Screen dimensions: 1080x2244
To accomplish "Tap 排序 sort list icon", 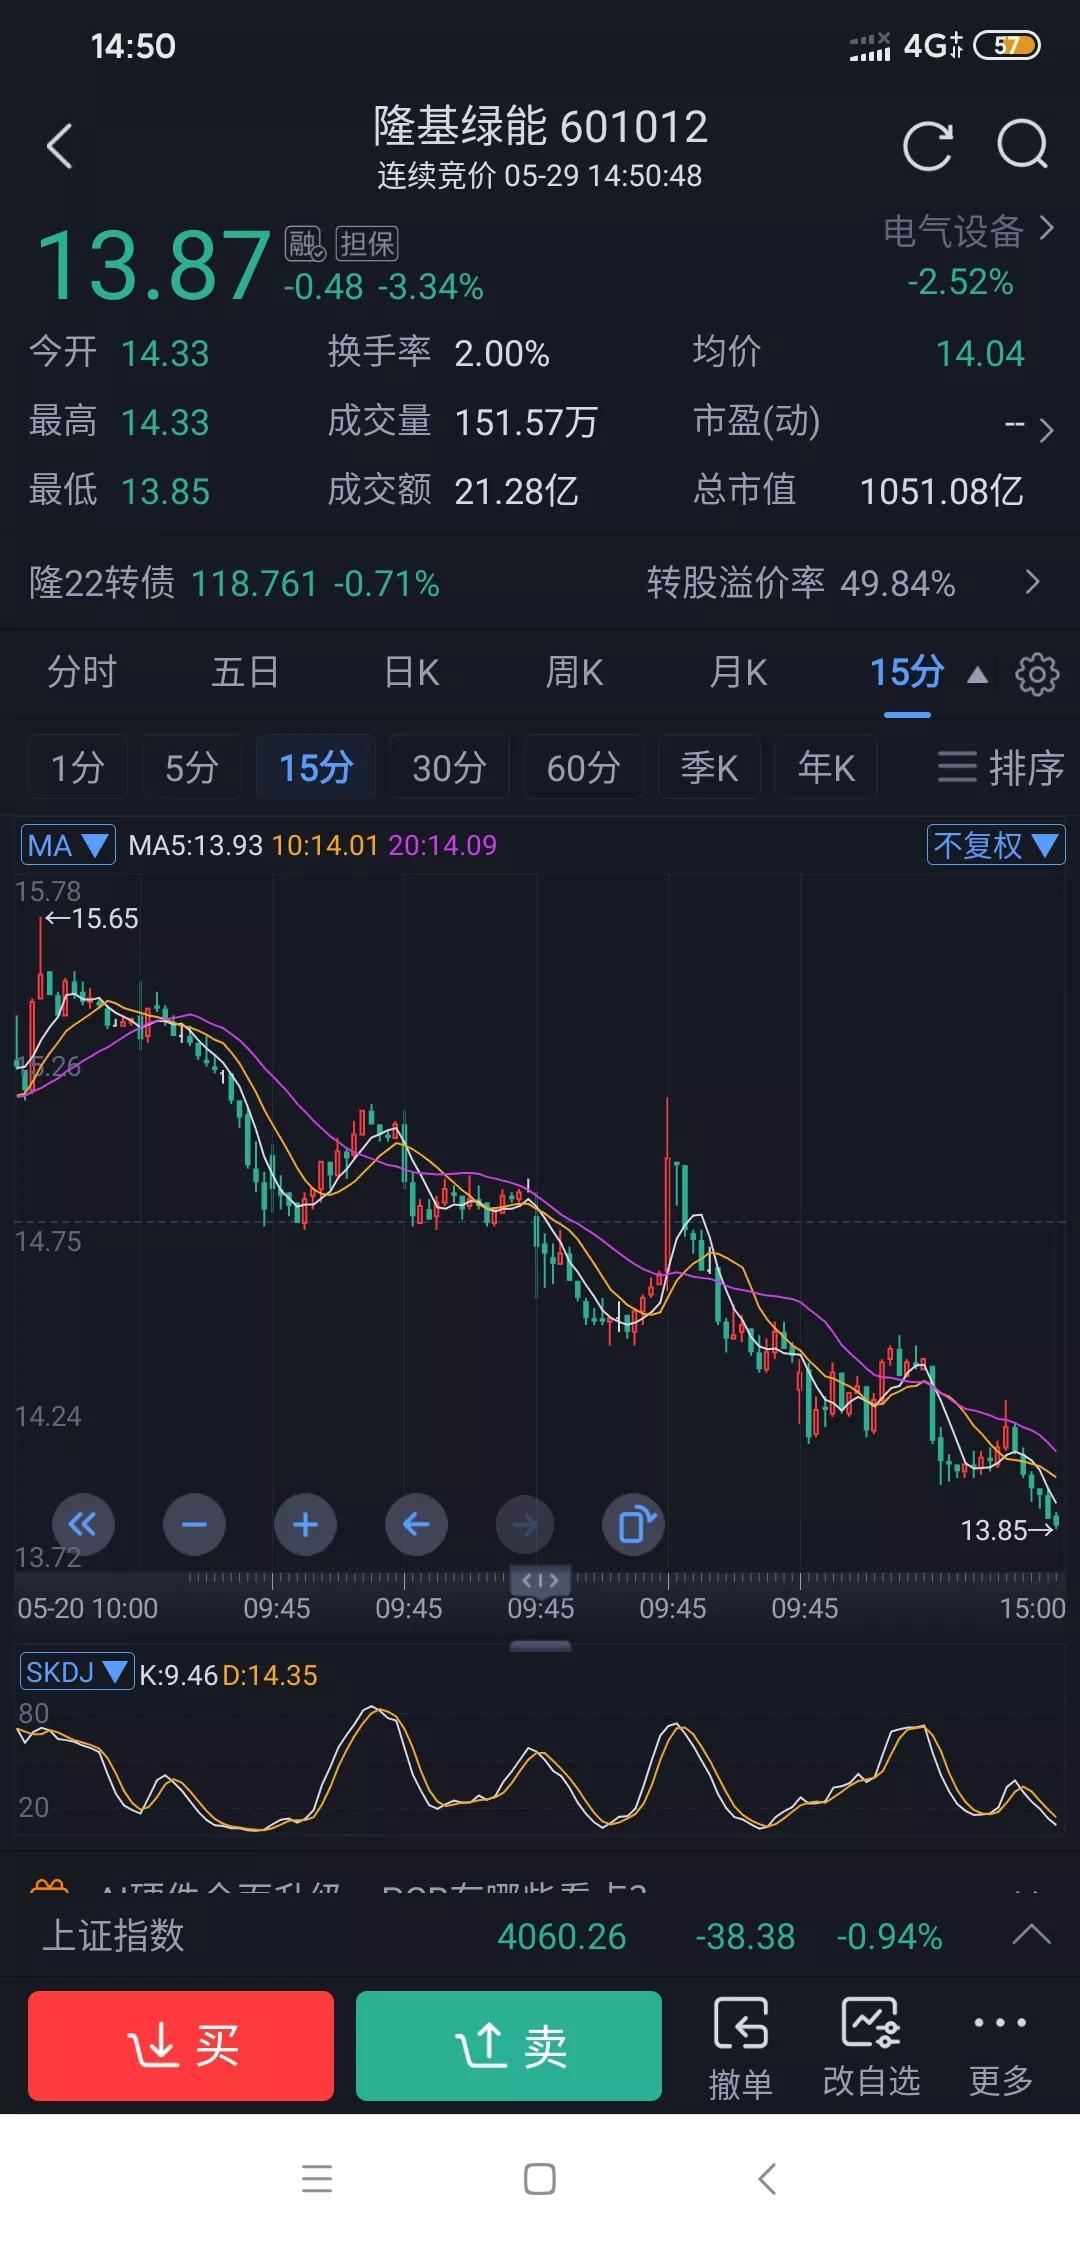I will 1000,768.
